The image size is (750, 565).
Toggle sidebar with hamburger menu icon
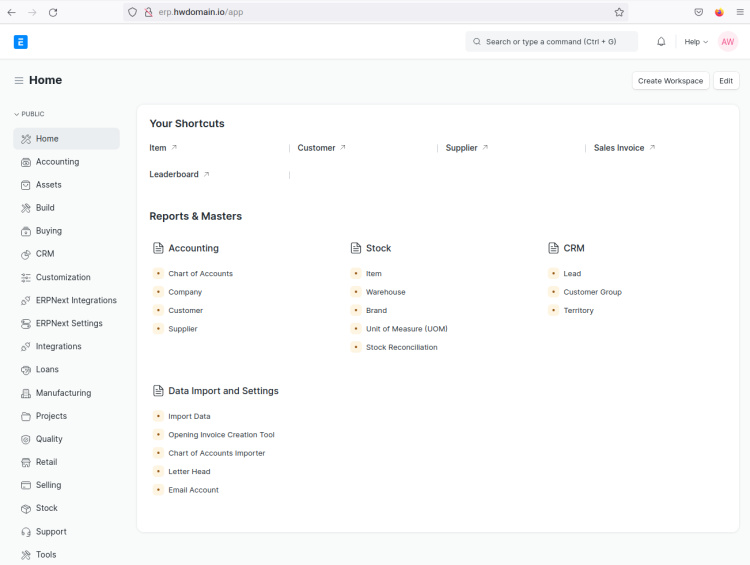19,80
